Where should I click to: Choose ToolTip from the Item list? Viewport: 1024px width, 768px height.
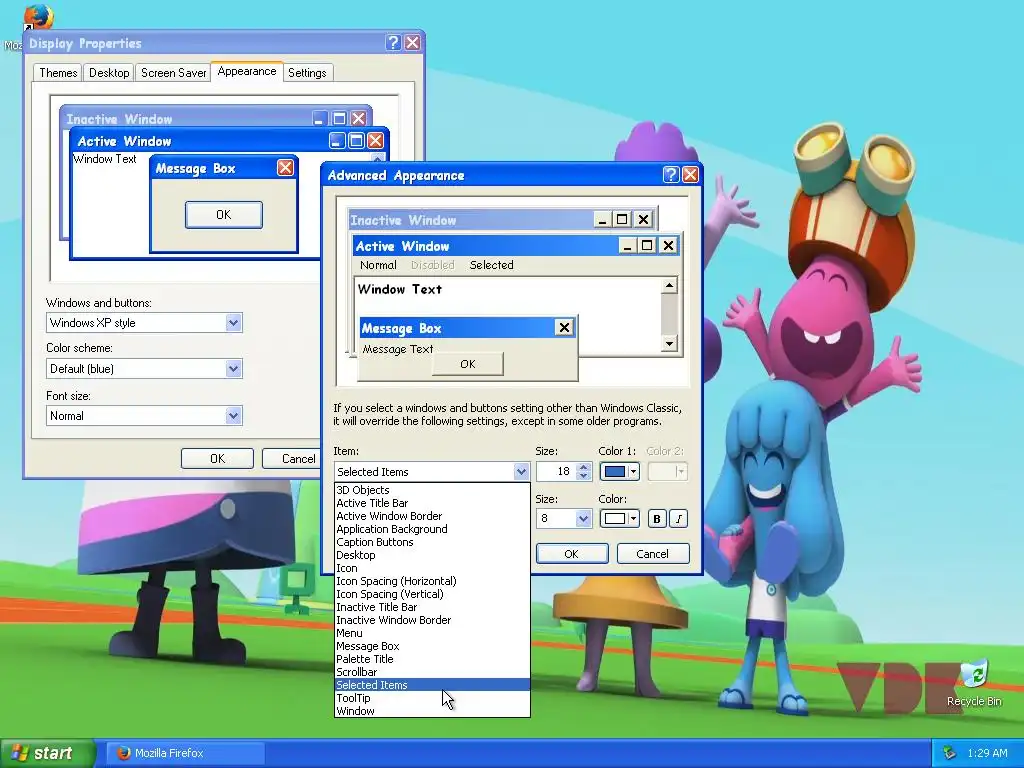(x=432, y=698)
